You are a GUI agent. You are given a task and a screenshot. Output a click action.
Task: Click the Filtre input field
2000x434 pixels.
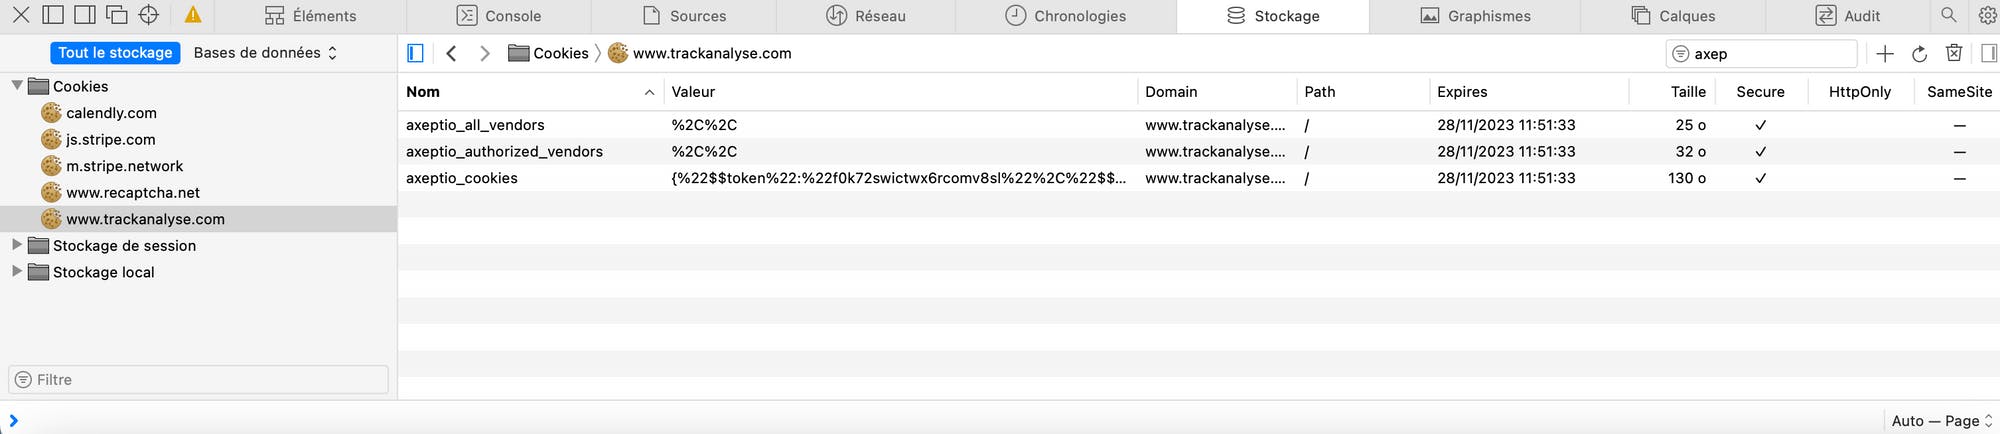(x=198, y=380)
